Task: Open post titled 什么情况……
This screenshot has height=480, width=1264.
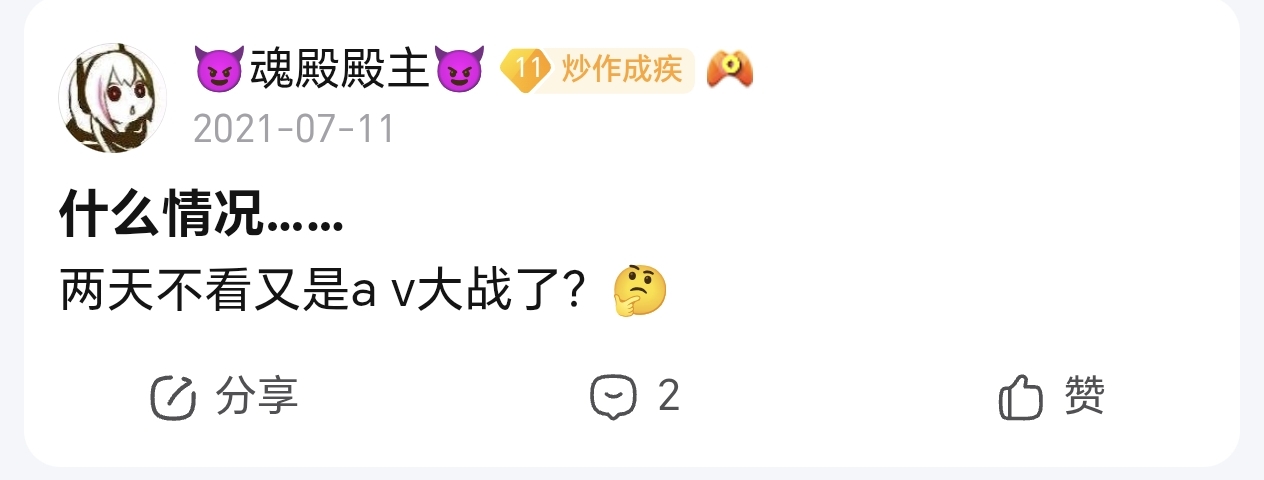Action: pos(201,212)
